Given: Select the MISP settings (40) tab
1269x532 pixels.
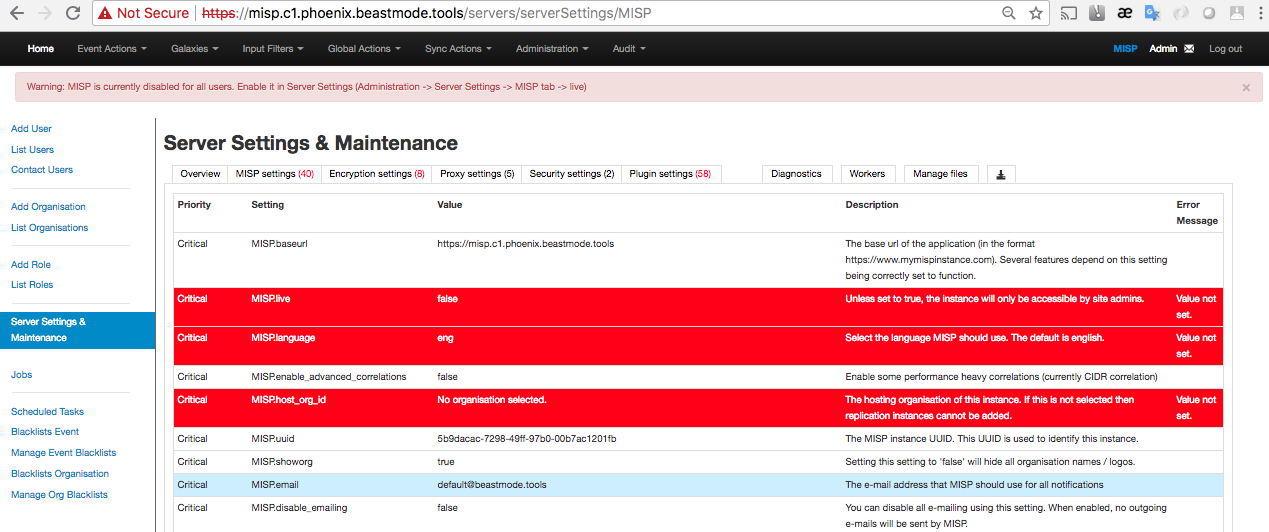Looking at the screenshot, I should pyautogui.click(x=275, y=174).
